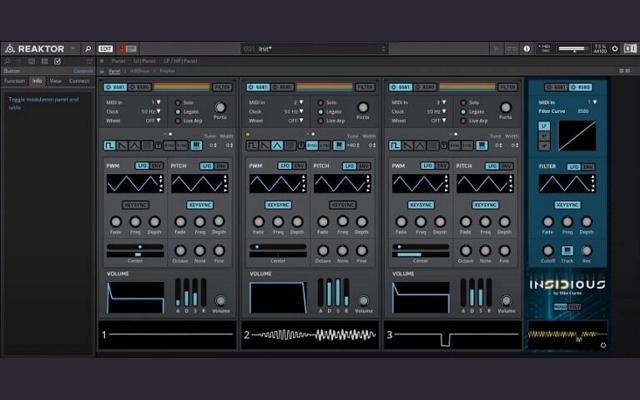Screen dimensions: 640x400
Task: Select the triangle waveform in voice 2
Action: click(277, 145)
